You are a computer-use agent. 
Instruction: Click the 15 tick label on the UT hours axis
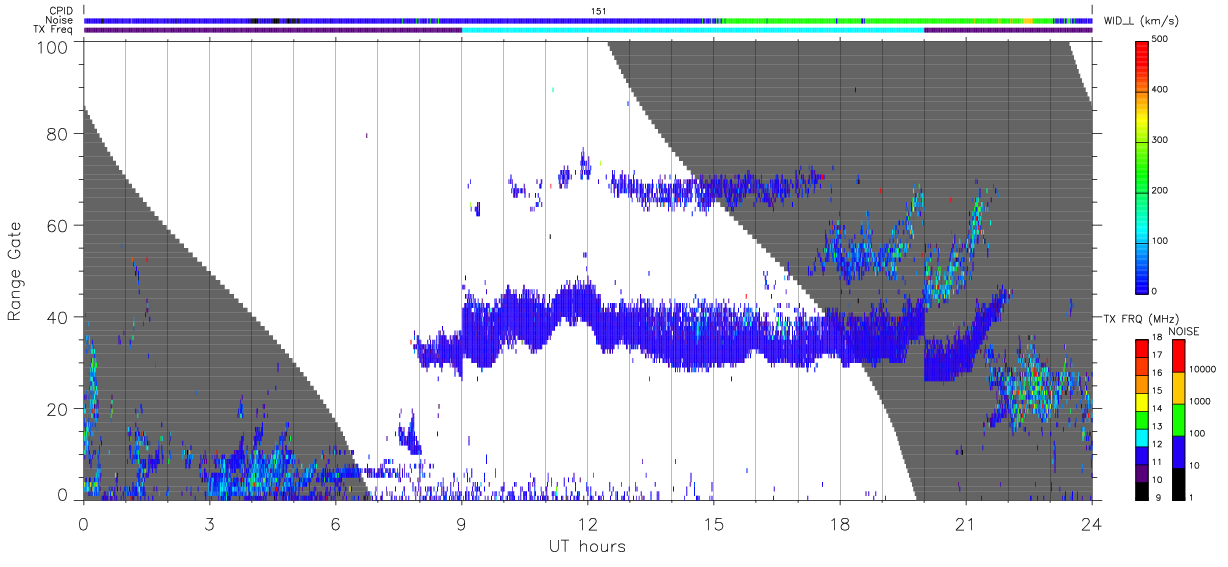[714, 523]
